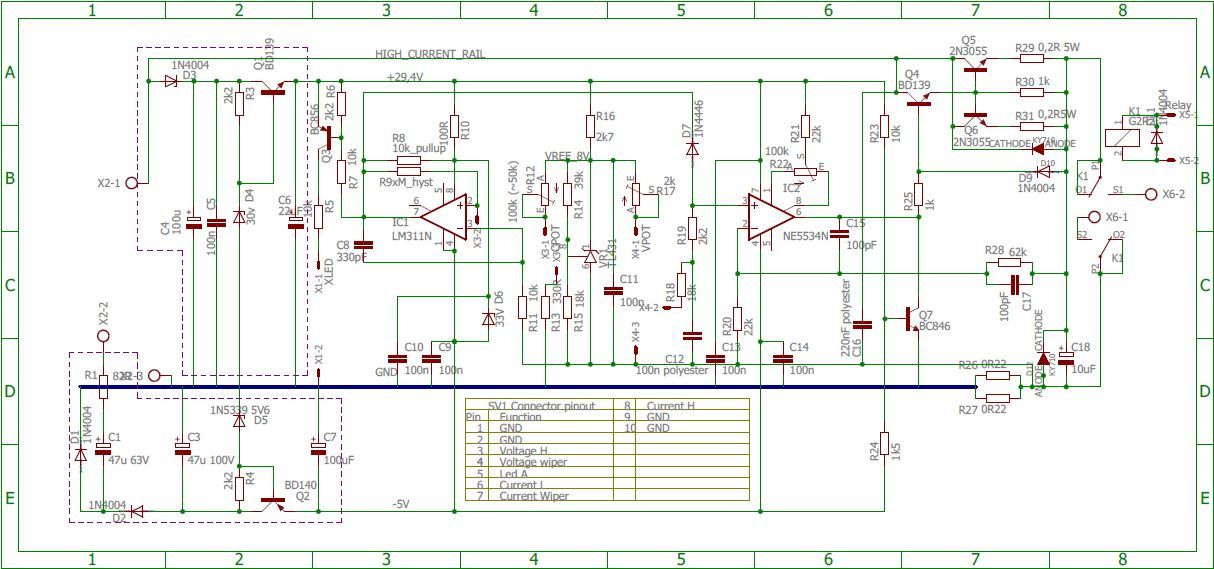Select the D7 1N4446 diode symbol
This screenshot has height=569, width=1214.
pyautogui.click(x=691, y=148)
